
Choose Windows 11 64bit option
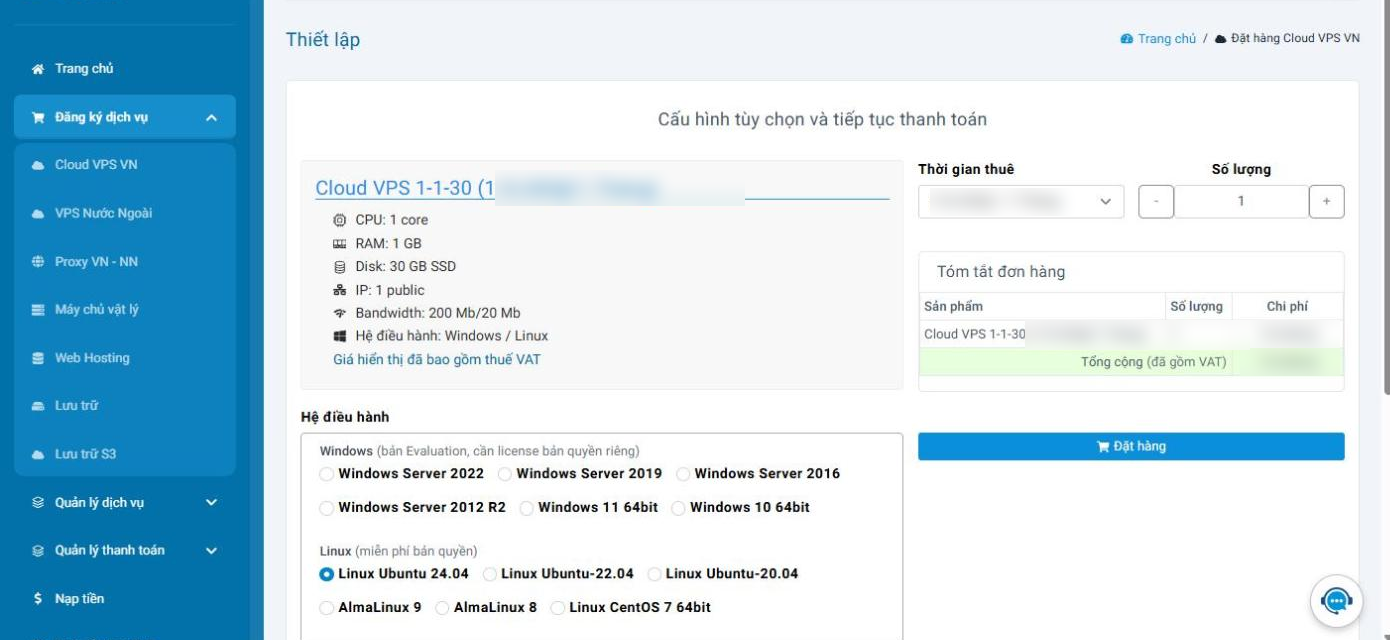coord(527,508)
